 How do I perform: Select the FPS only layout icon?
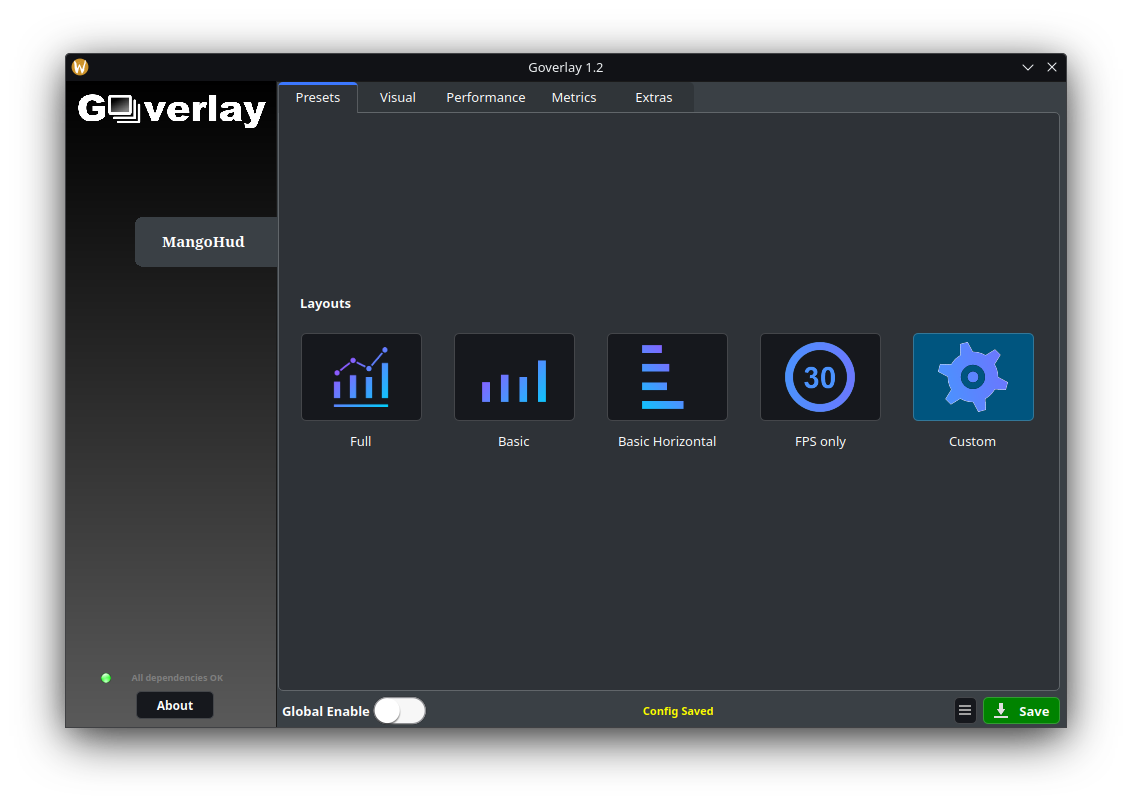tap(820, 377)
